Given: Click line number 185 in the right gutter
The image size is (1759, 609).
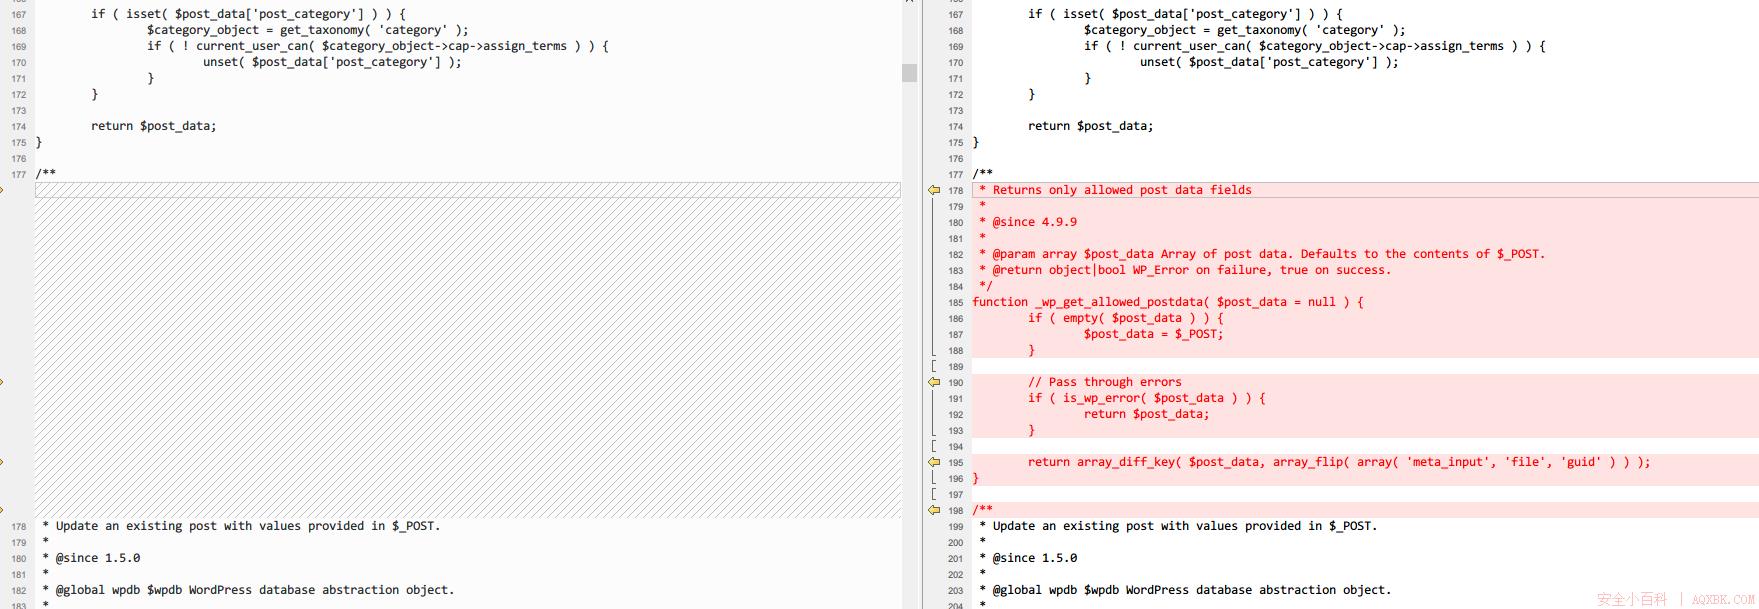Looking at the screenshot, I should [956, 303].
